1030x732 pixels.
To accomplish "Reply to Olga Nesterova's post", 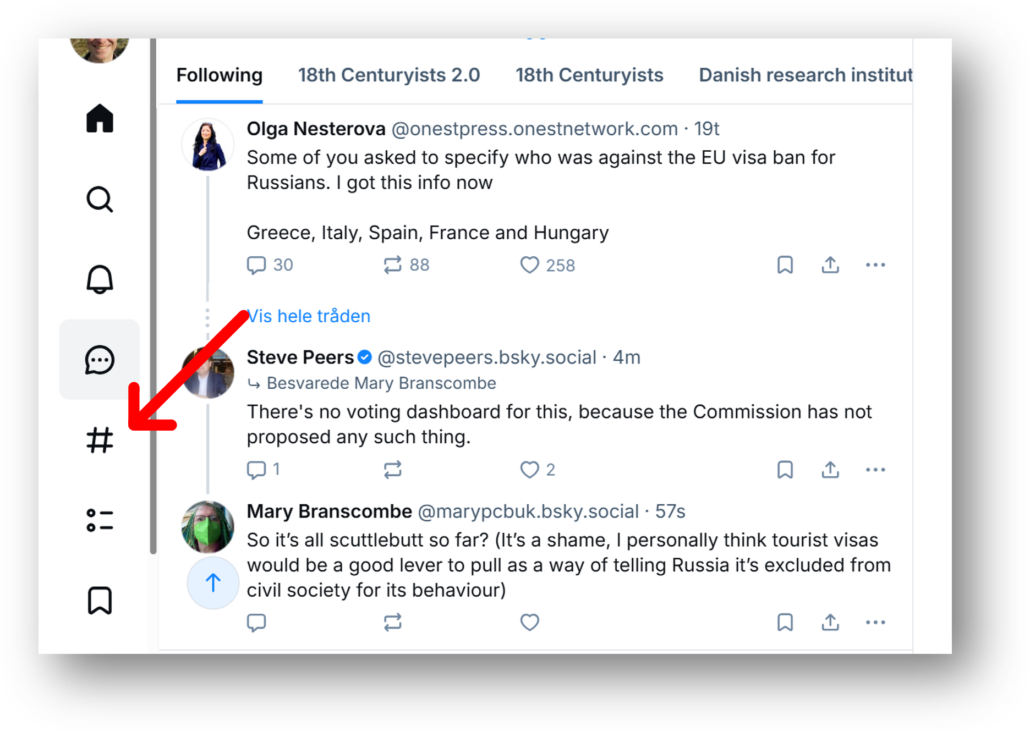I will coord(257,265).
